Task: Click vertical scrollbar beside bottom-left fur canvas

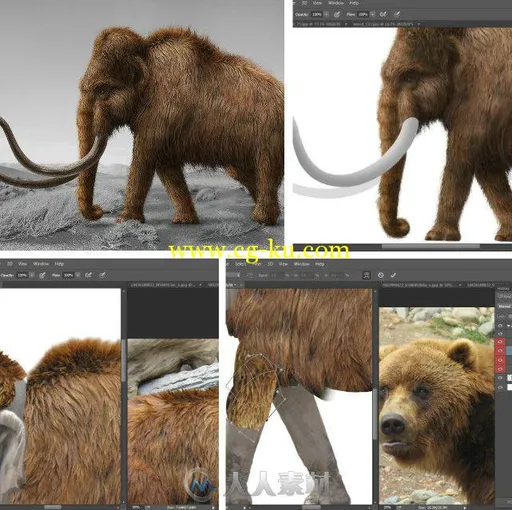Action: point(123,362)
